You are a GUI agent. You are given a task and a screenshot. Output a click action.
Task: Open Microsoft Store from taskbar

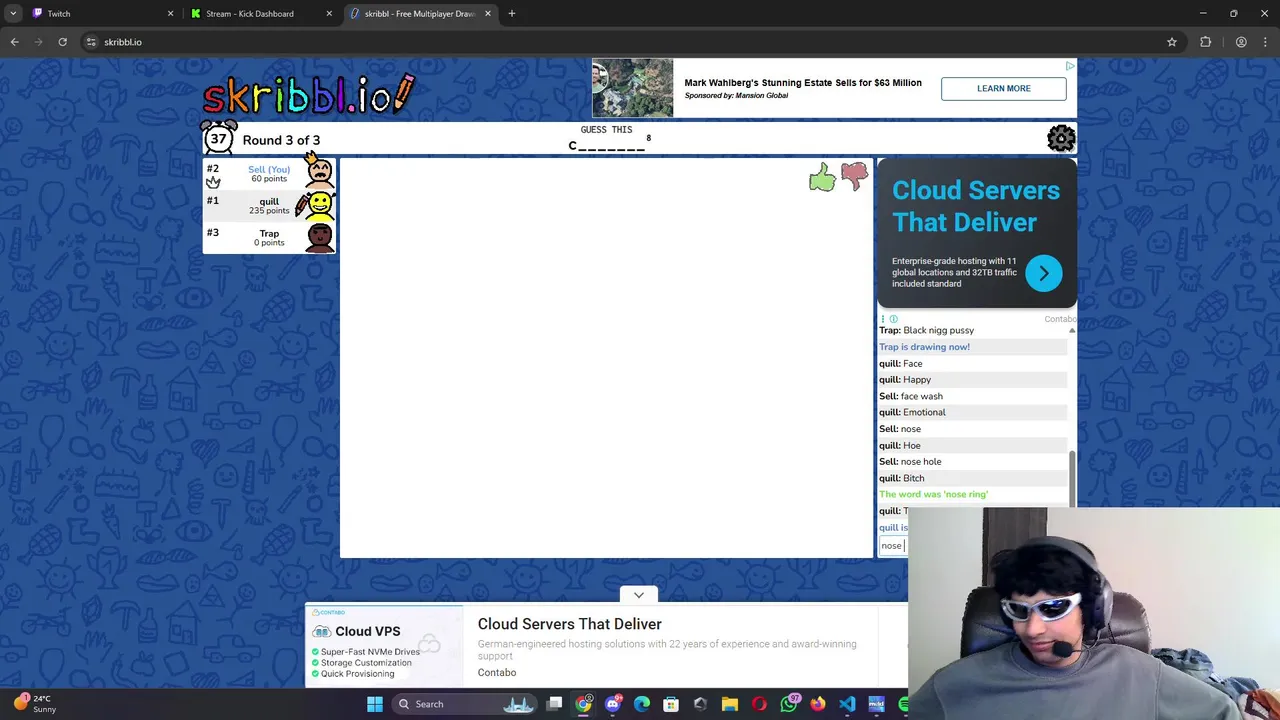671,704
